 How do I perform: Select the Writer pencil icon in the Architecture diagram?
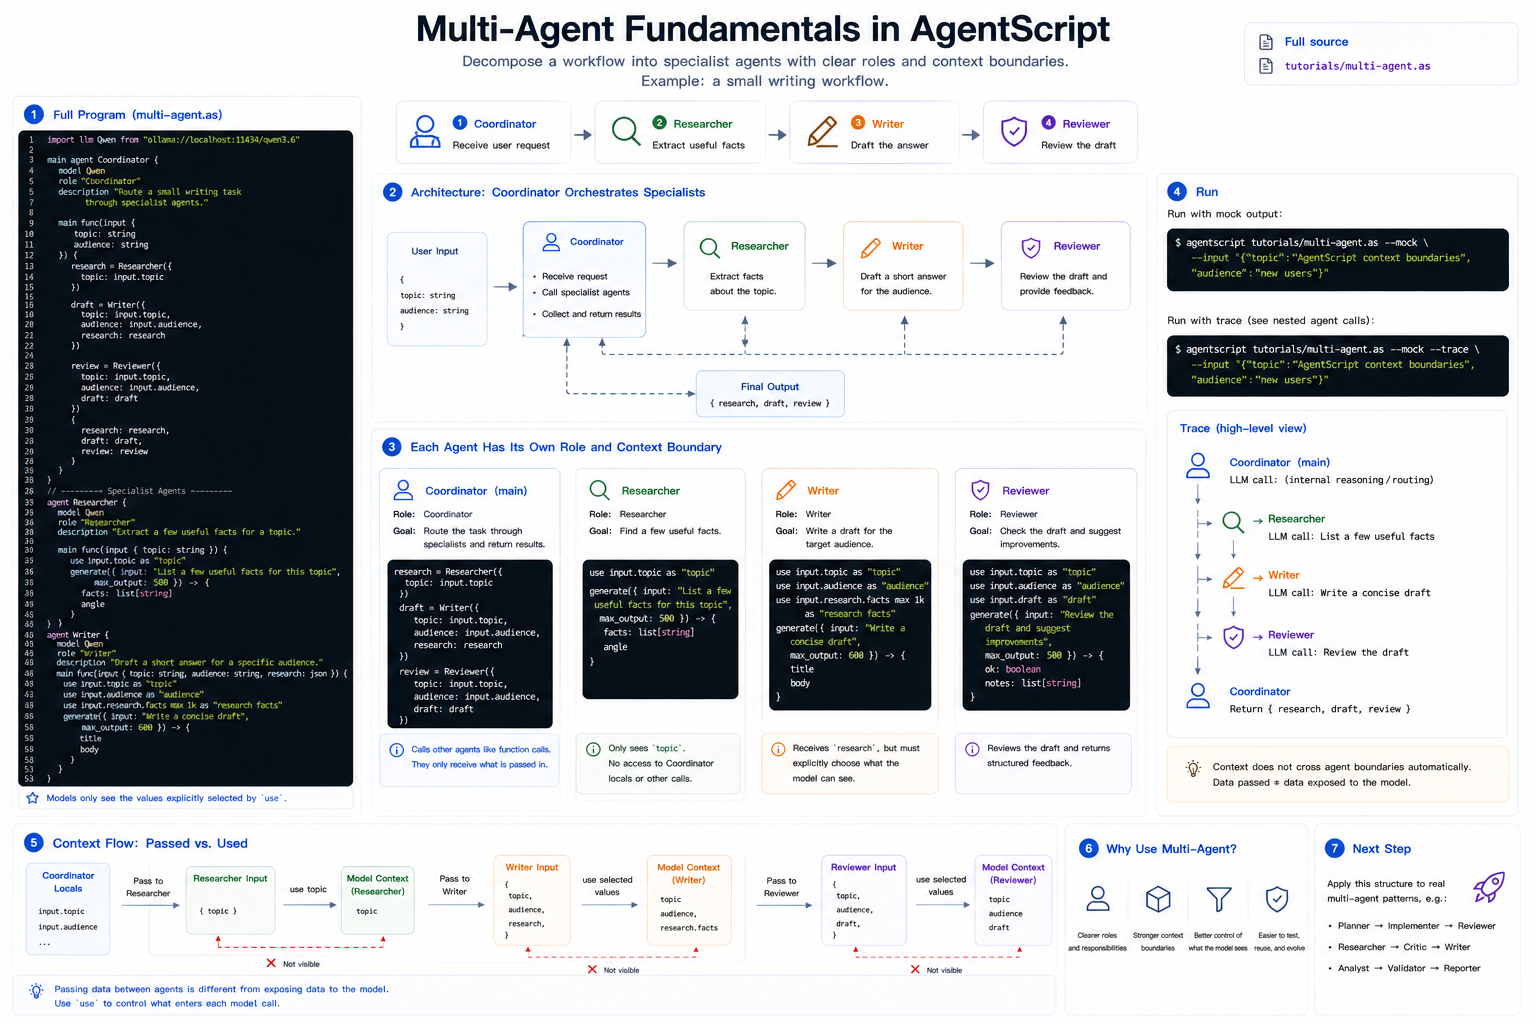[871, 247]
